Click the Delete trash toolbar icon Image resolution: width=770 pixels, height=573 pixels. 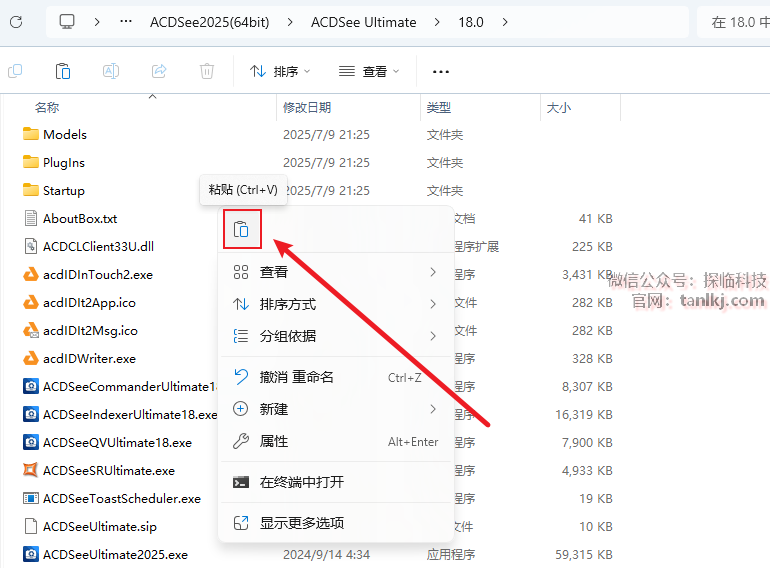(x=207, y=72)
